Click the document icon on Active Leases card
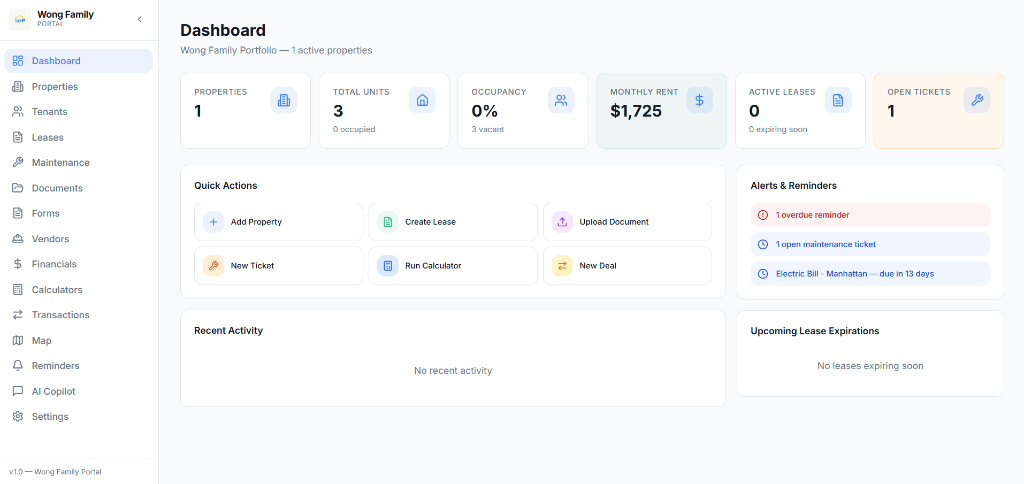Image resolution: width=1024 pixels, height=484 pixels. tap(838, 100)
